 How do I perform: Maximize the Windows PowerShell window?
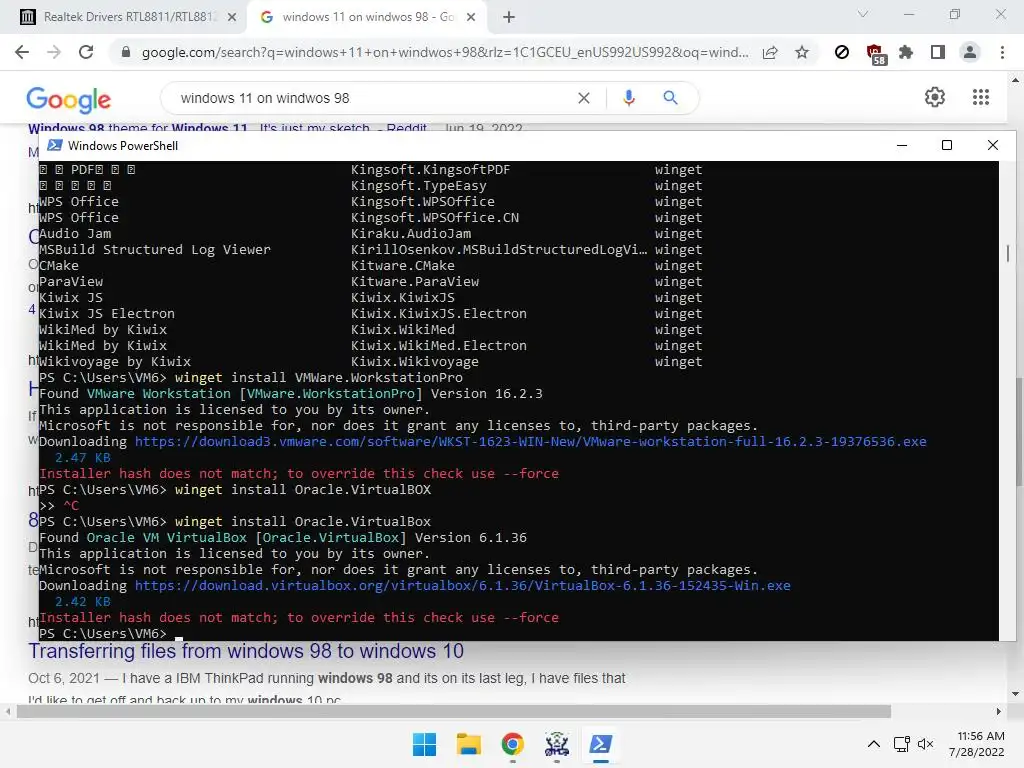pos(947,145)
